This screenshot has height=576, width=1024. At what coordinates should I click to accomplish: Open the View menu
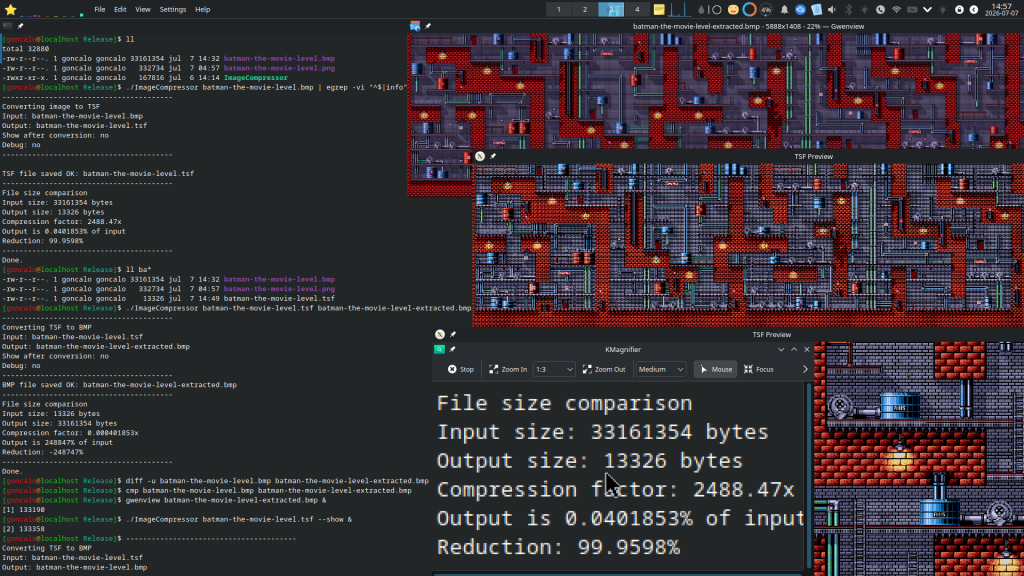click(x=142, y=10)
